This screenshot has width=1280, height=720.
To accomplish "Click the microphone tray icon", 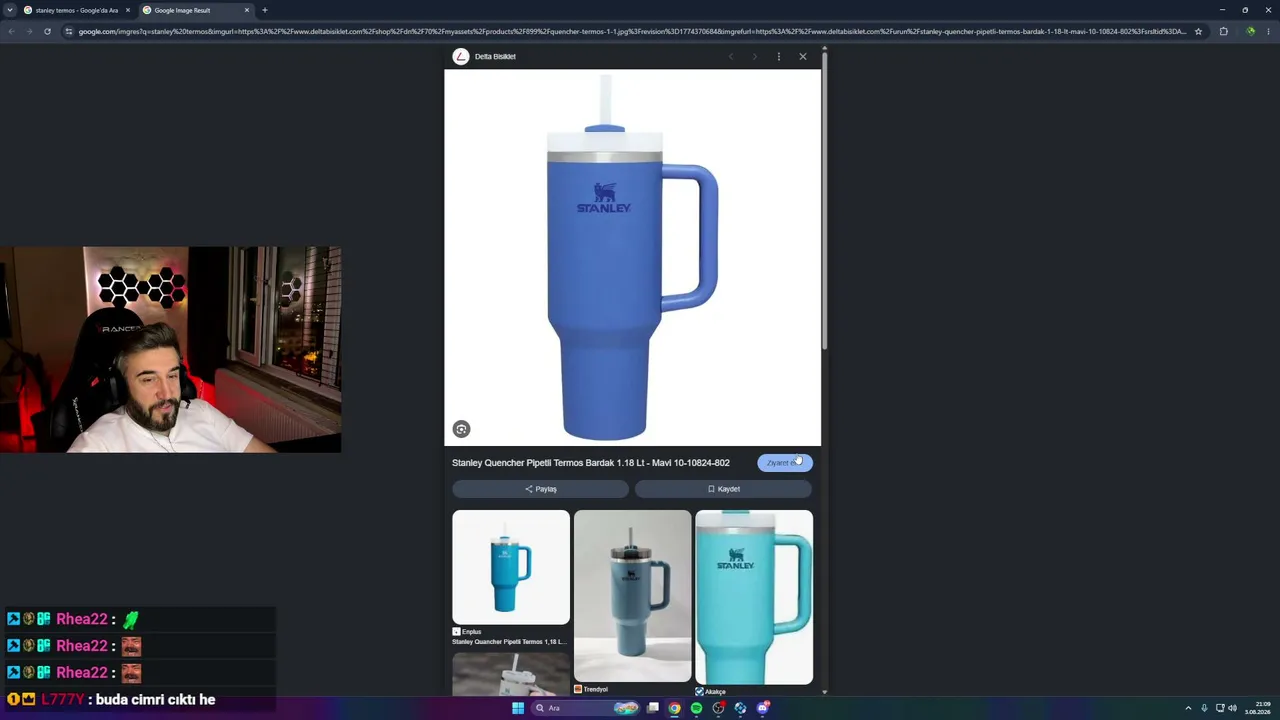I will pyautogui.click(x=1204, y=708).
